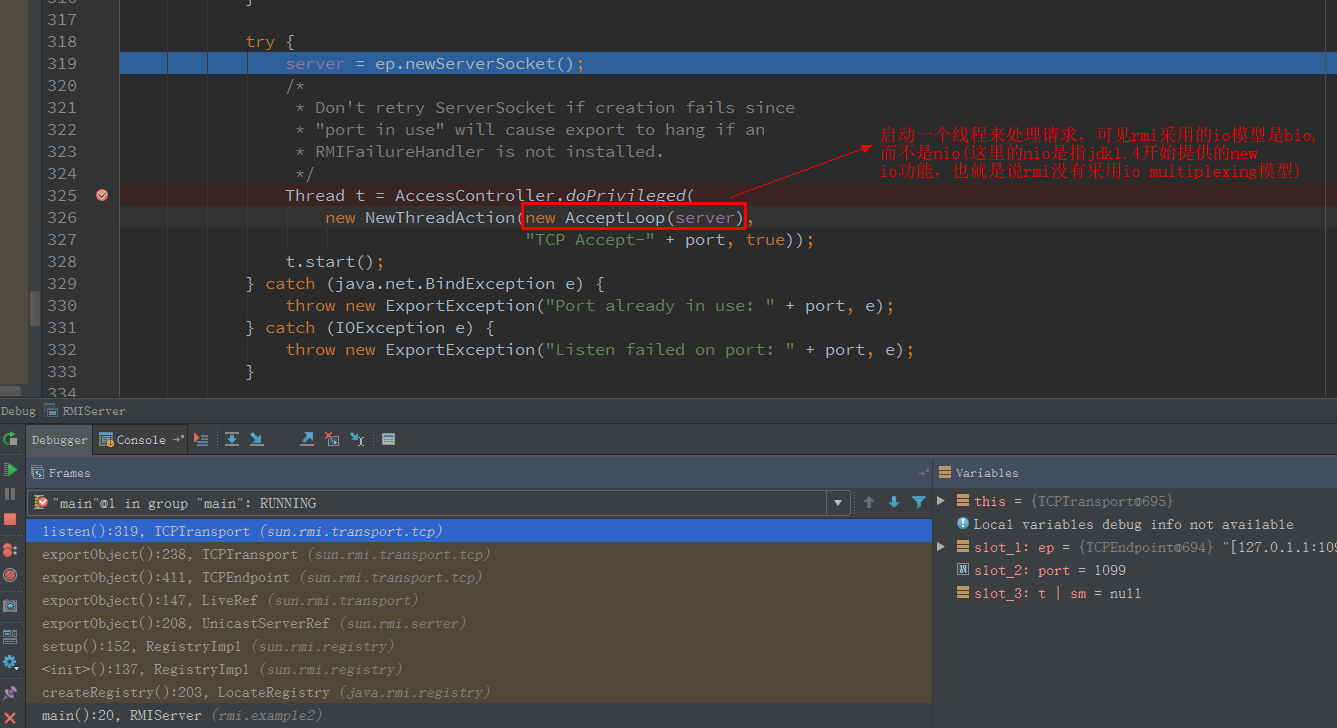The width and height of the screenshot is (1337, 728).
Task: Resume program with green play icon
Action: tap(10, 469)
